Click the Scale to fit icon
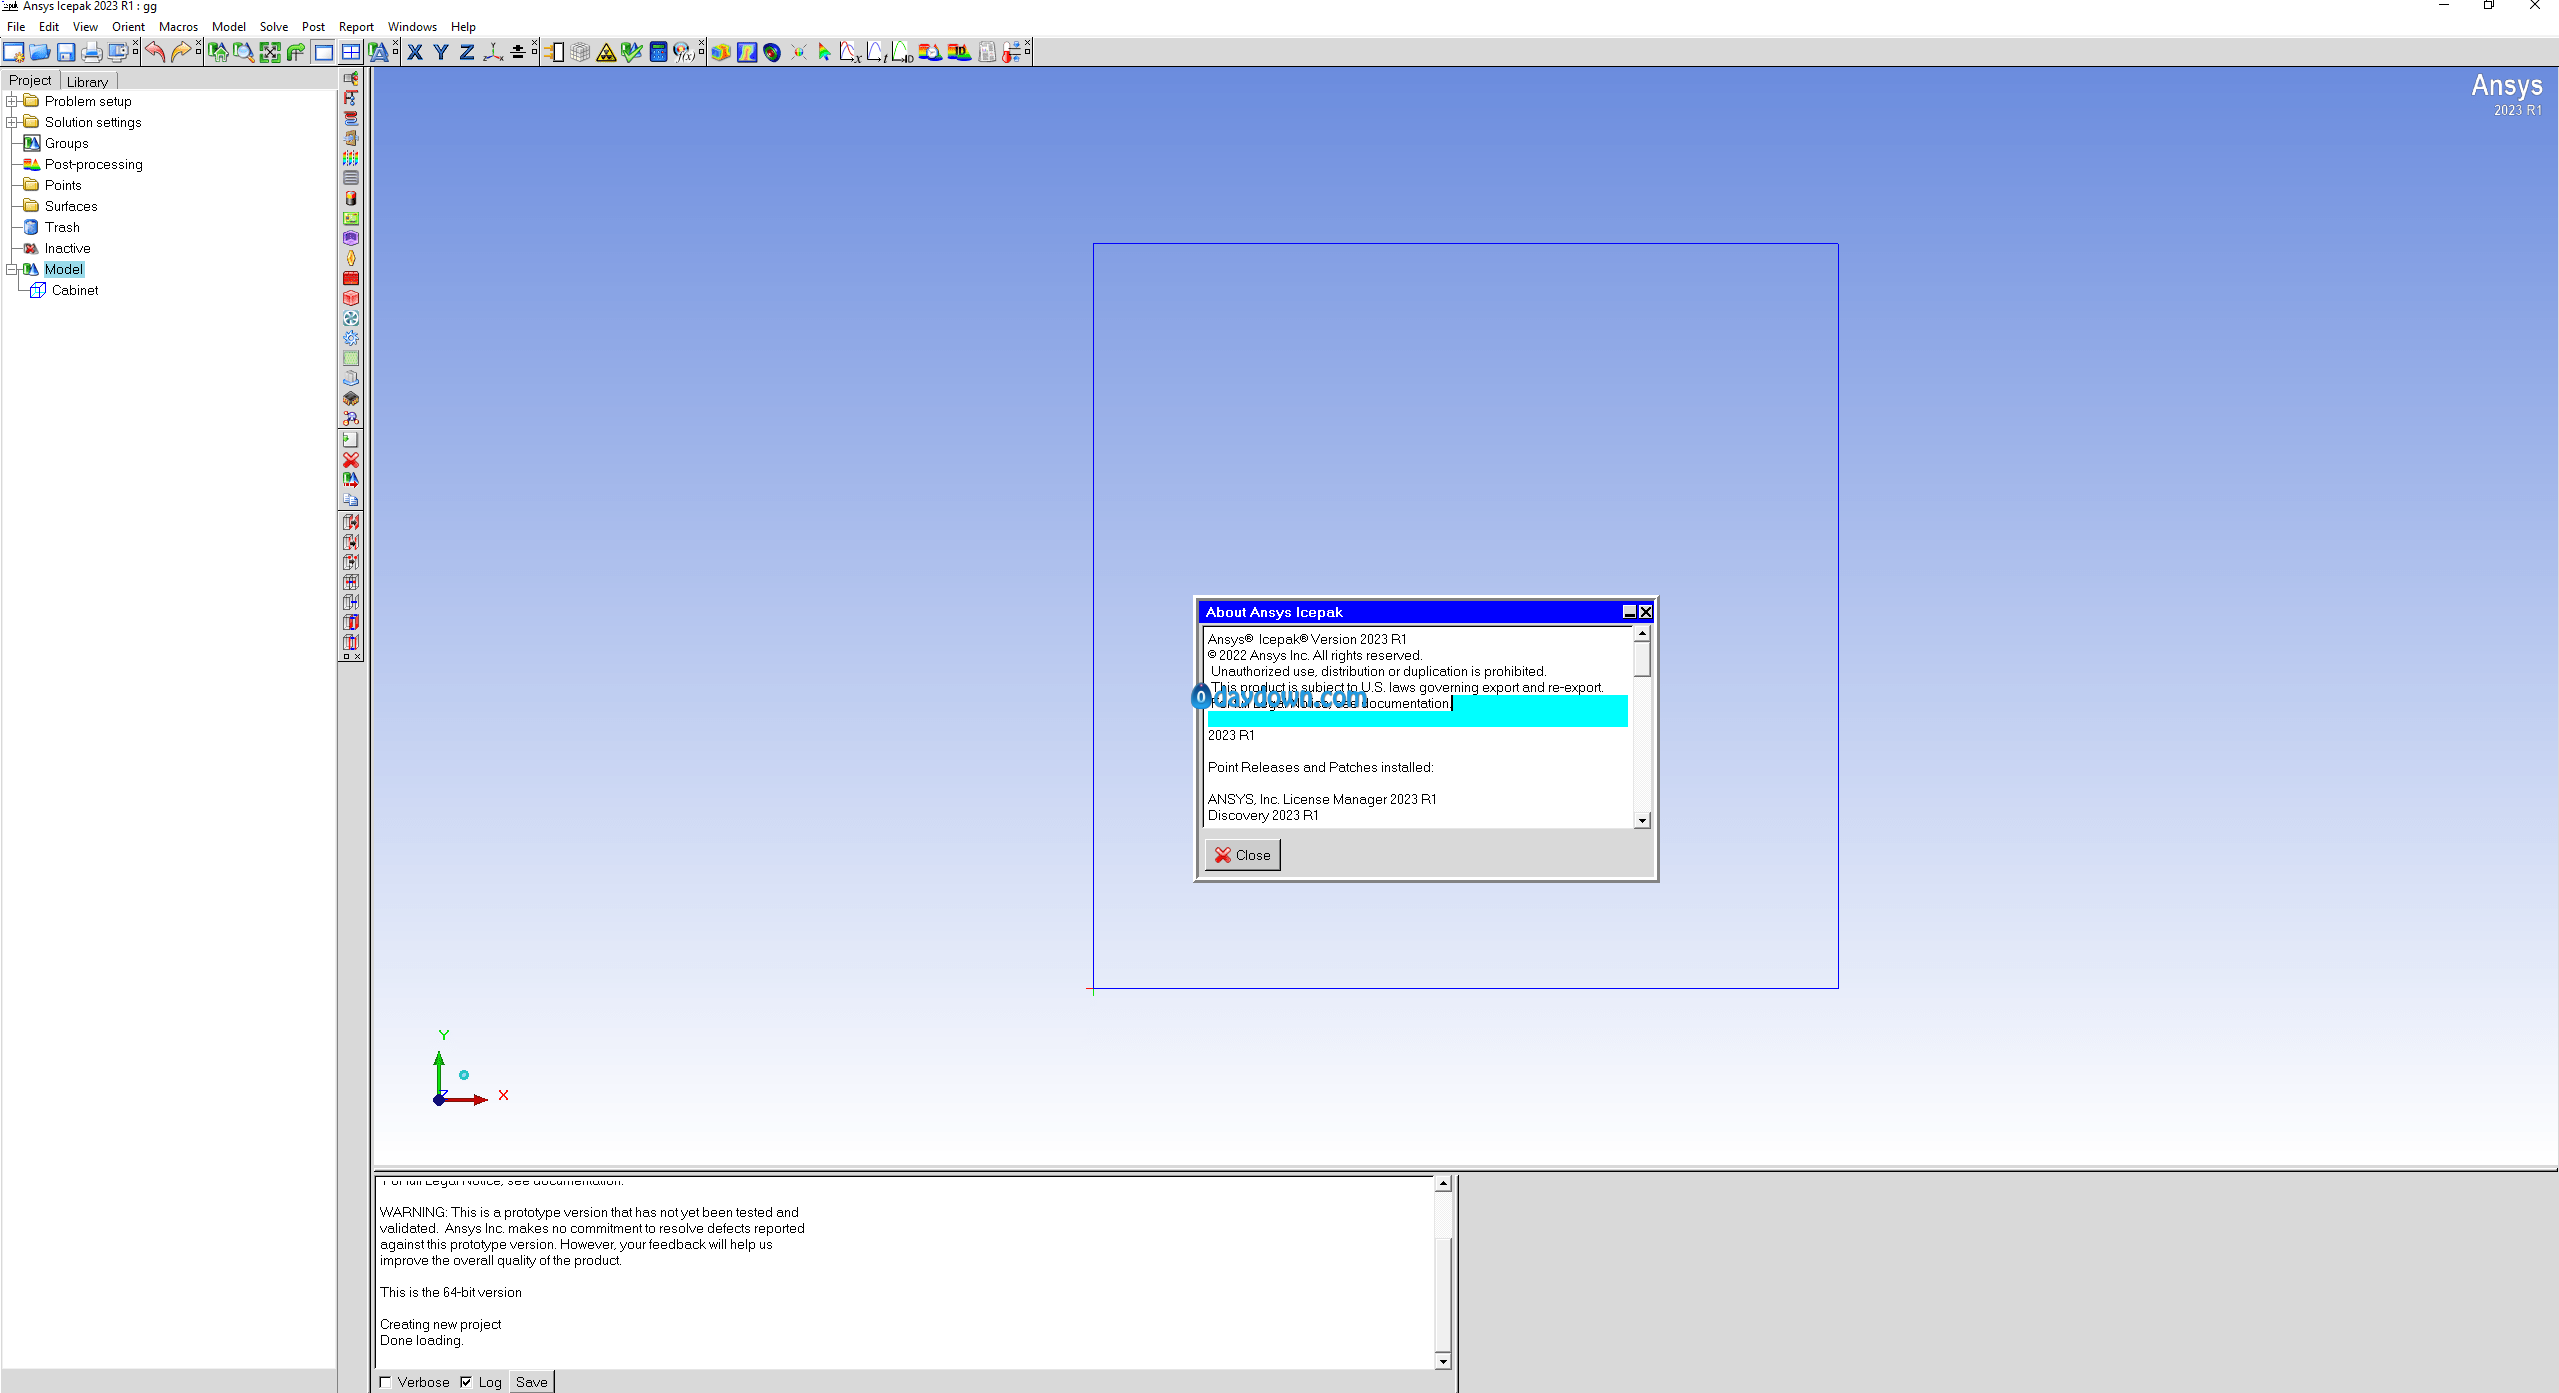 [x=270, y=52]
